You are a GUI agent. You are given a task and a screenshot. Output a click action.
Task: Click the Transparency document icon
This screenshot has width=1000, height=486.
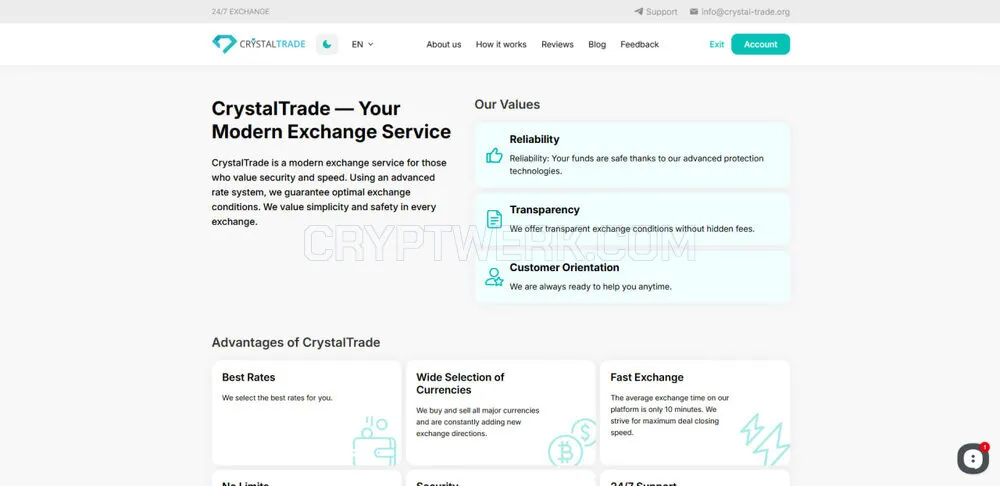coord(494,219)
